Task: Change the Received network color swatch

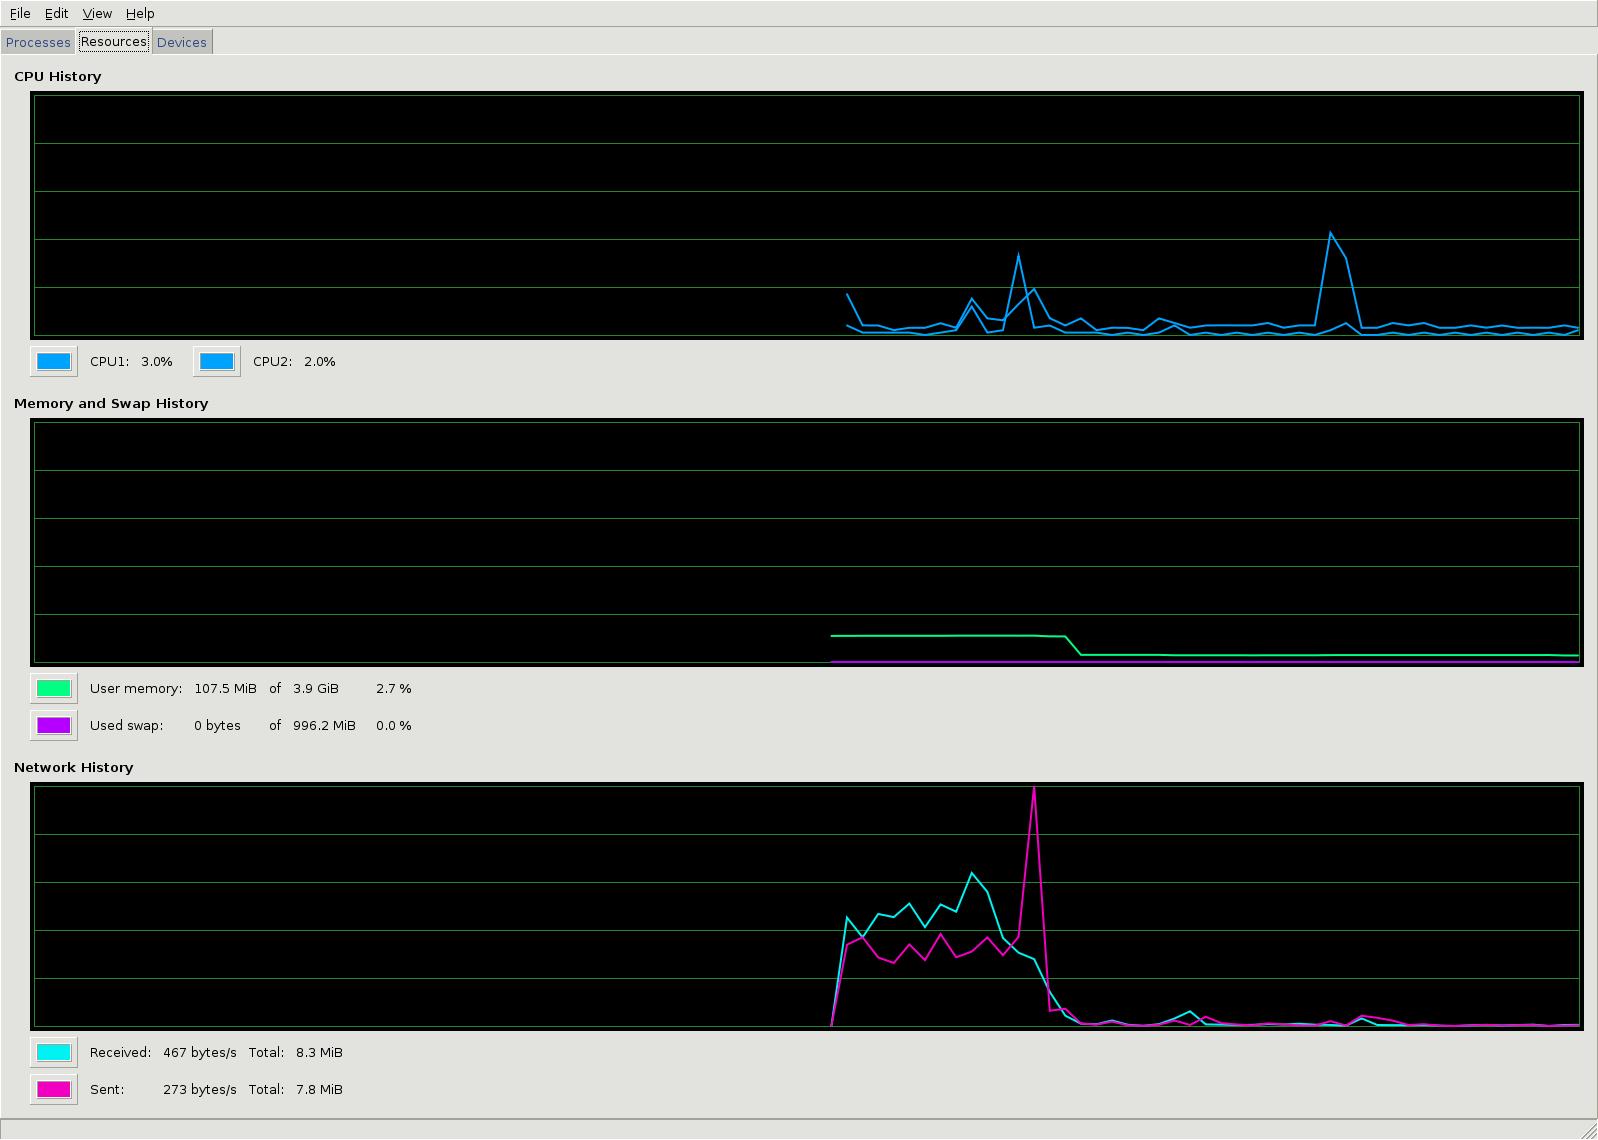Action: click(54, 1052)
